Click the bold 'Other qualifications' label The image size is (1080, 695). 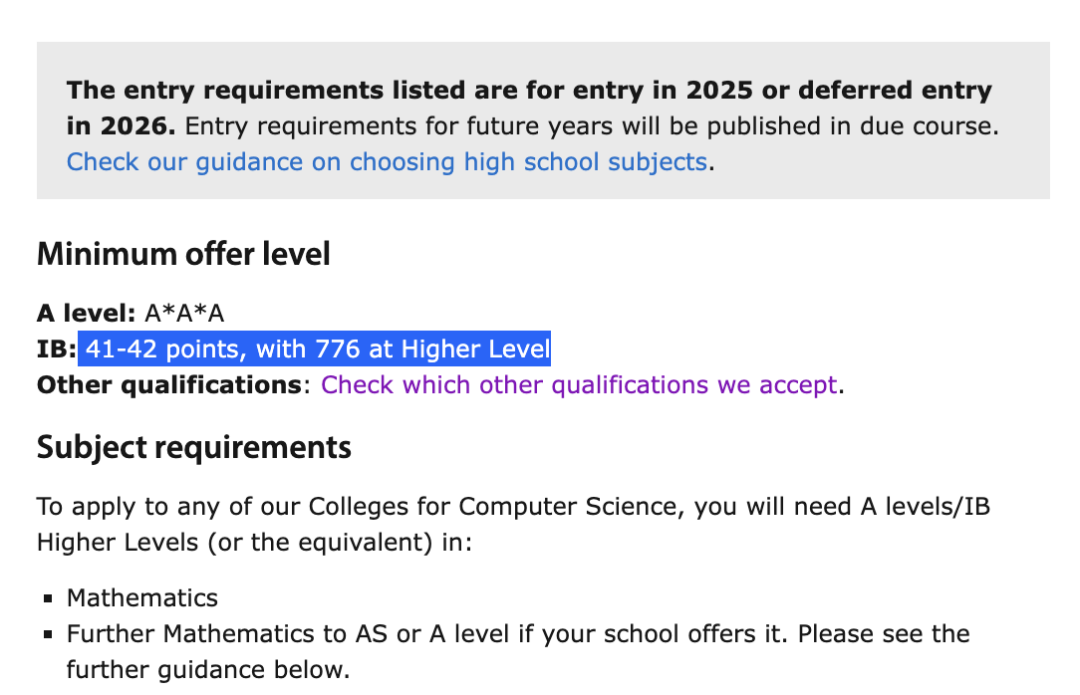169,384
